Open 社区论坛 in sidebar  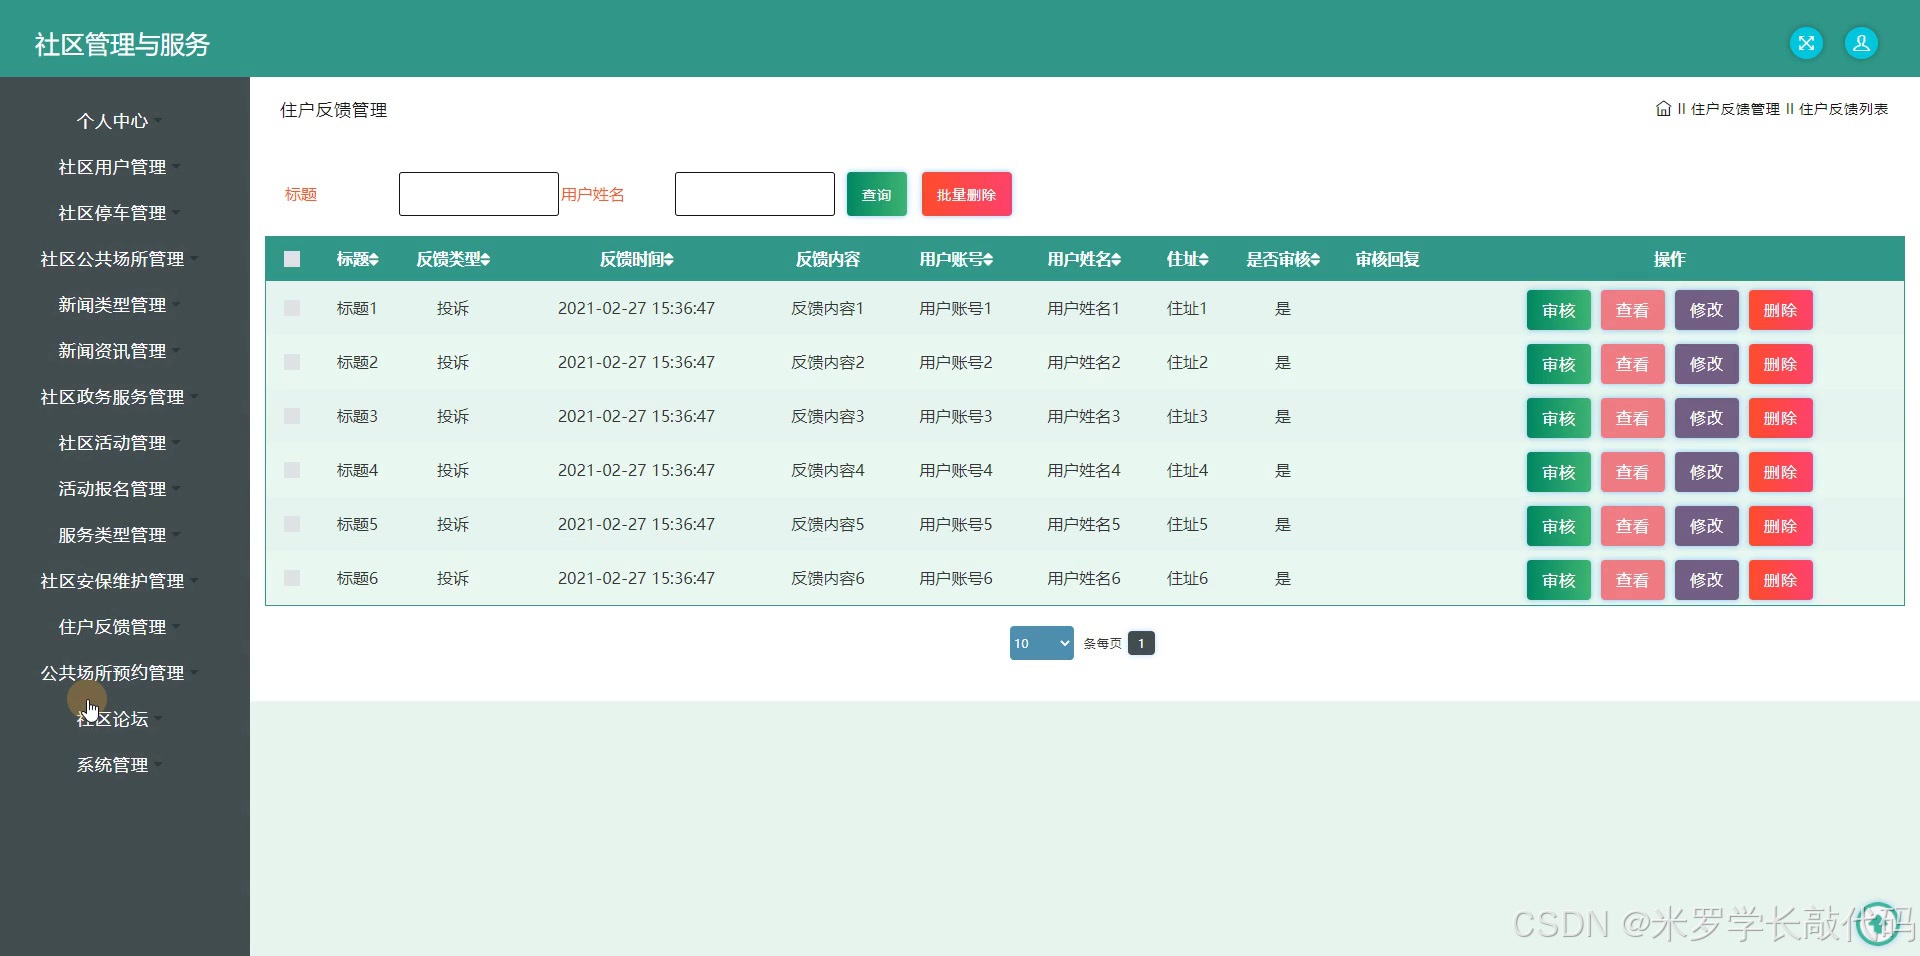tap(119, 719)
